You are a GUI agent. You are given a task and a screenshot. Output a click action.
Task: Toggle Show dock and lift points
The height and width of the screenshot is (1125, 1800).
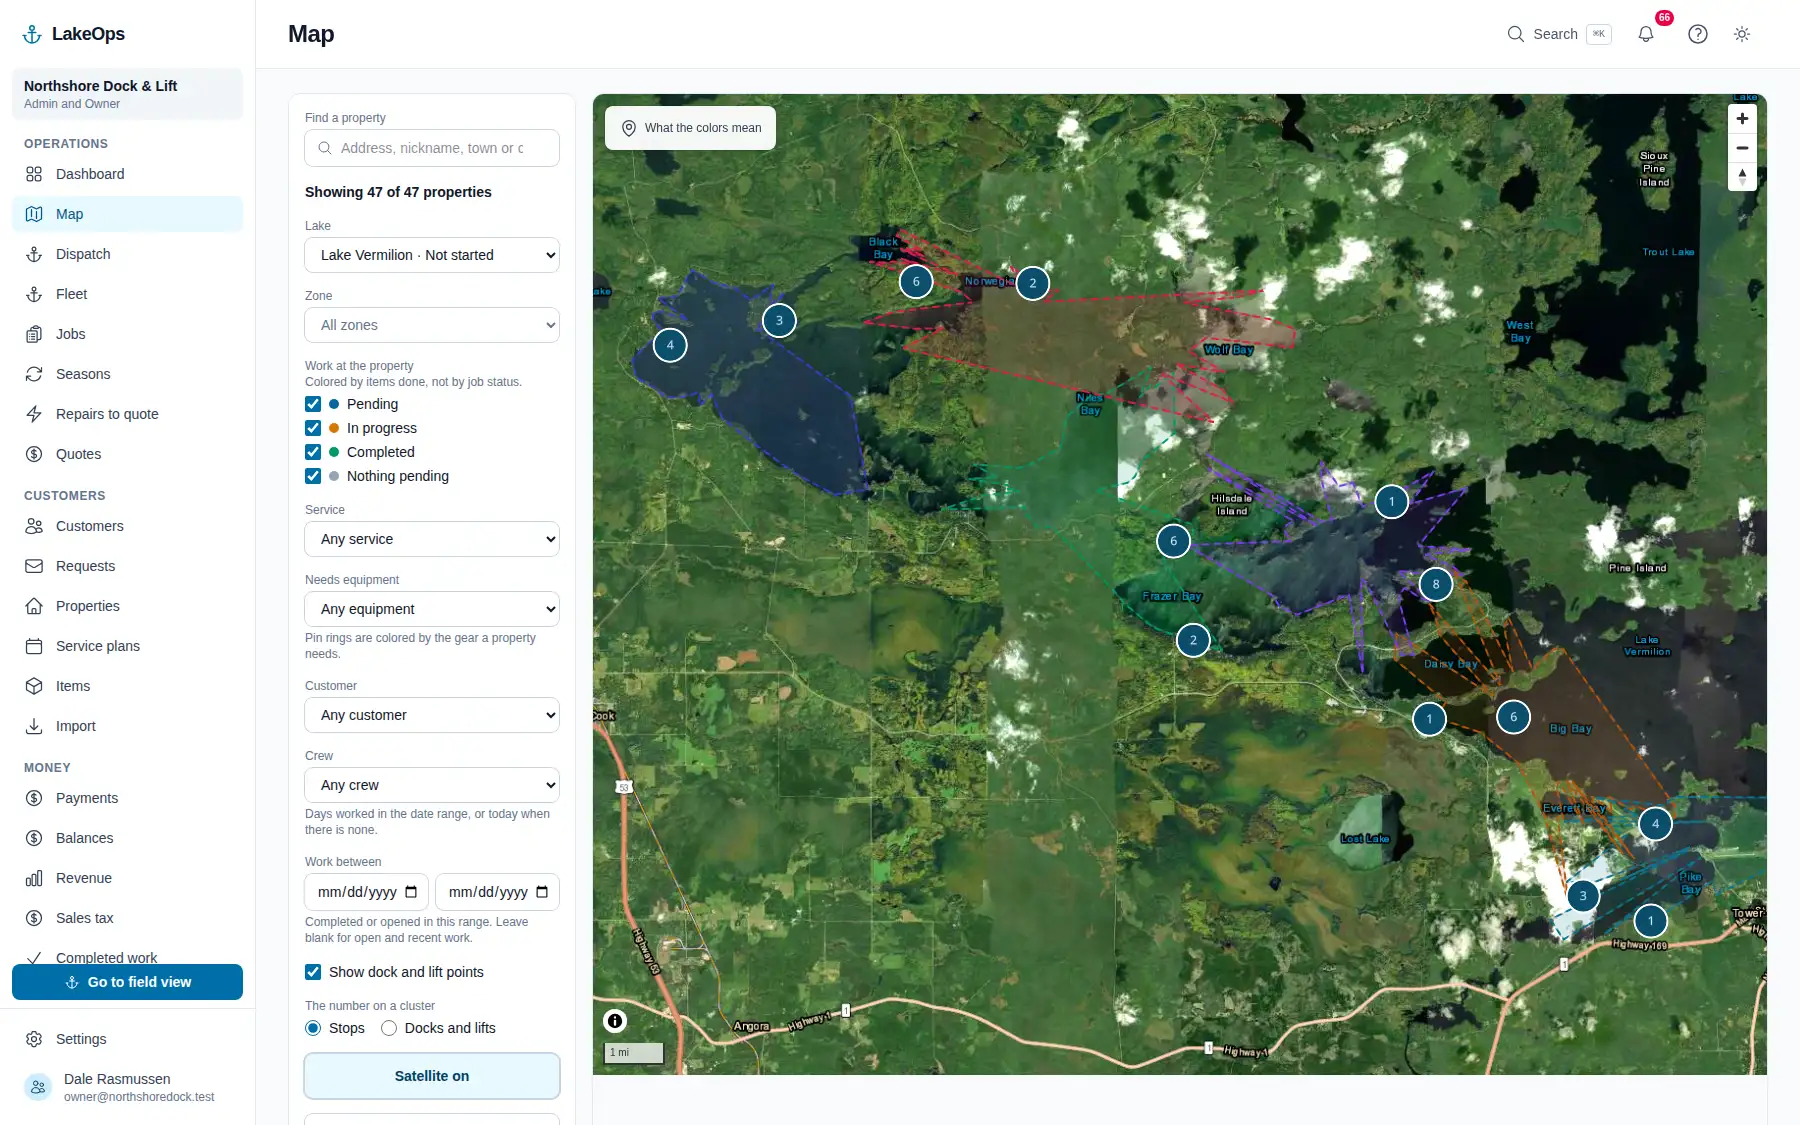point(313,972)
